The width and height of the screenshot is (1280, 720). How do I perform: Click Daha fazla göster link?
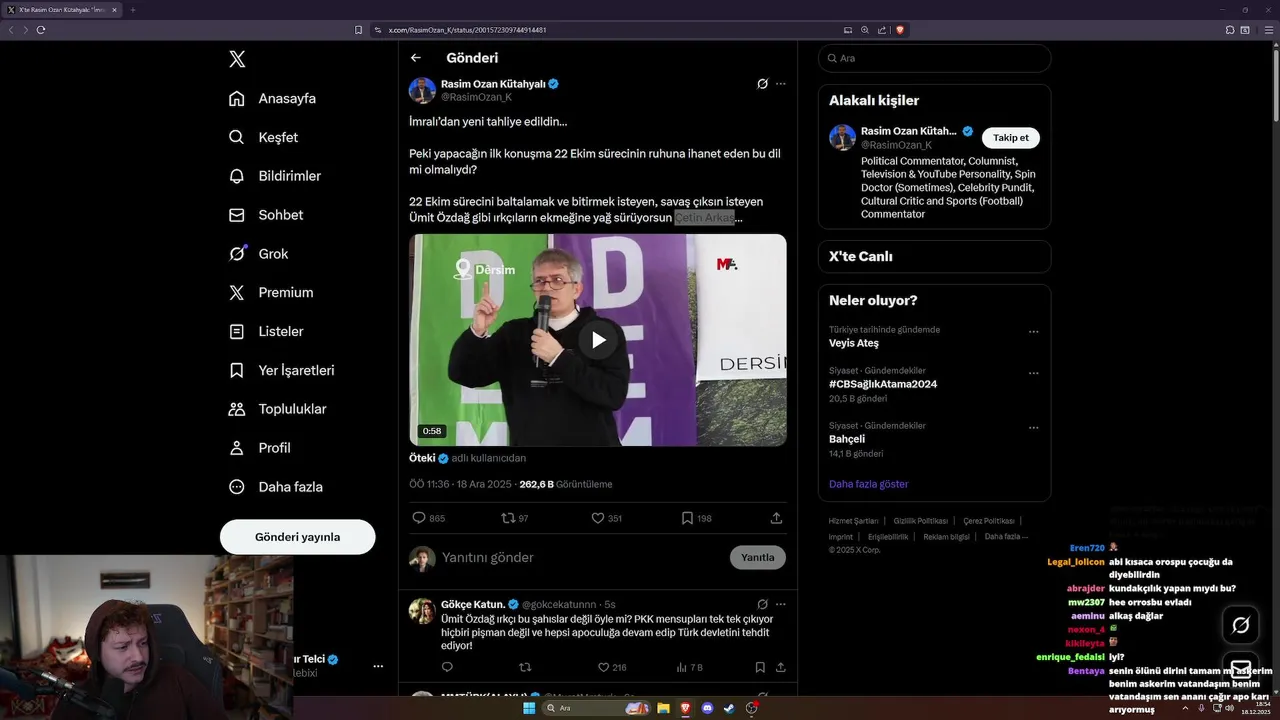tap(869, 484)
